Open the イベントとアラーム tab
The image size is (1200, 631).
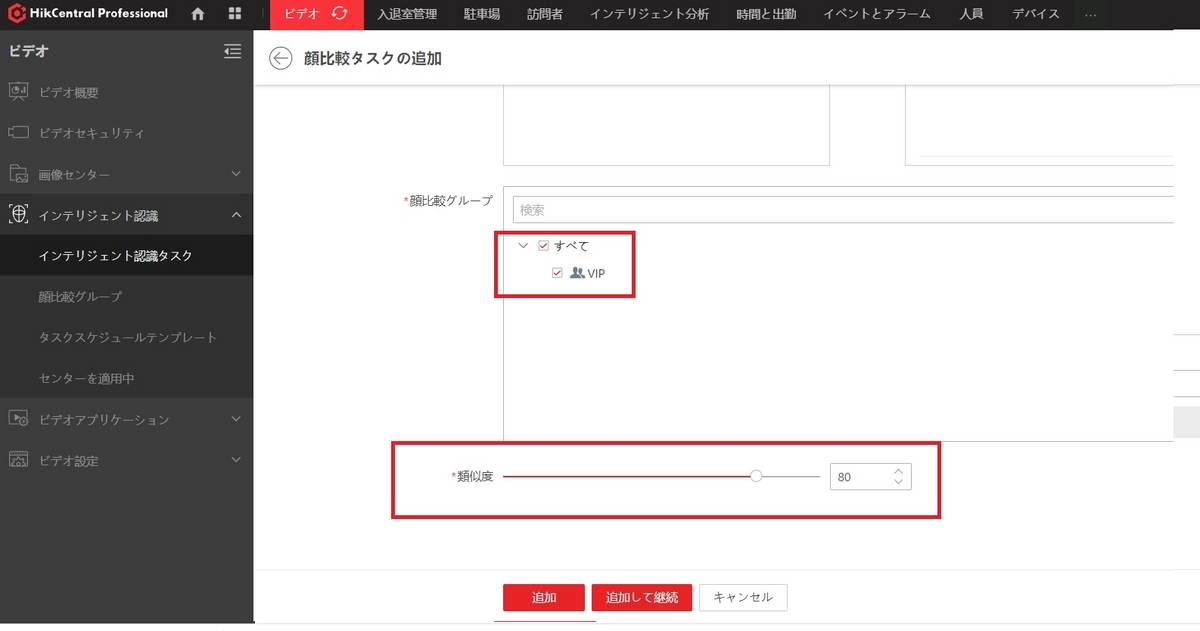877,14
